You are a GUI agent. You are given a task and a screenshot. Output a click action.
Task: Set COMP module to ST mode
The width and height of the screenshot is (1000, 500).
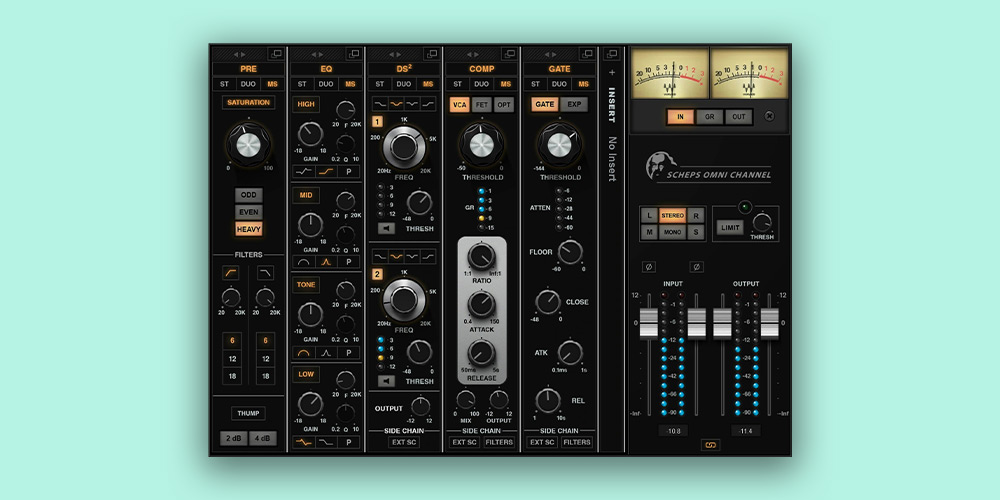457,84
